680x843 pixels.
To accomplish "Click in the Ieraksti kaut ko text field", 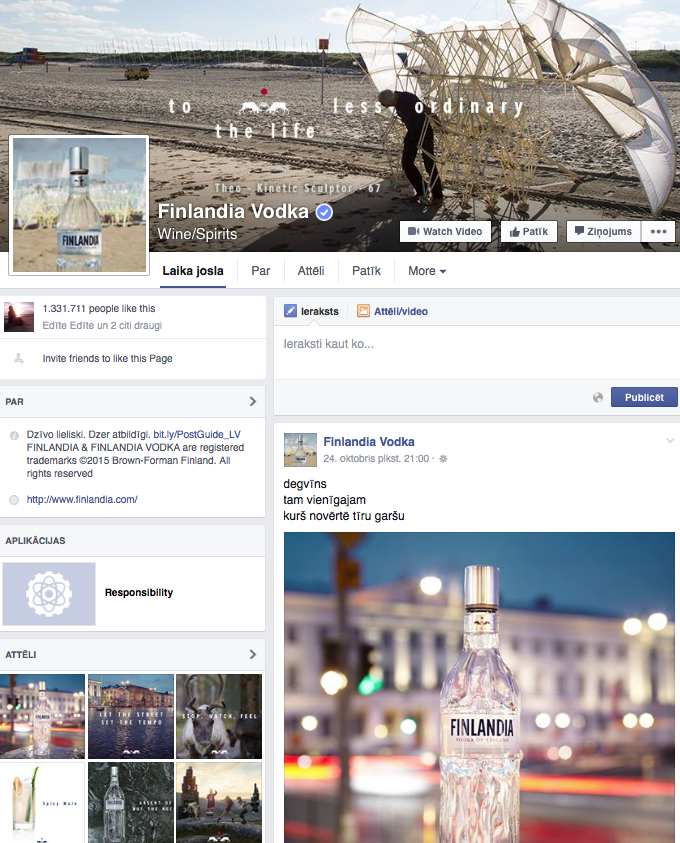I will (x=476, y=352).
